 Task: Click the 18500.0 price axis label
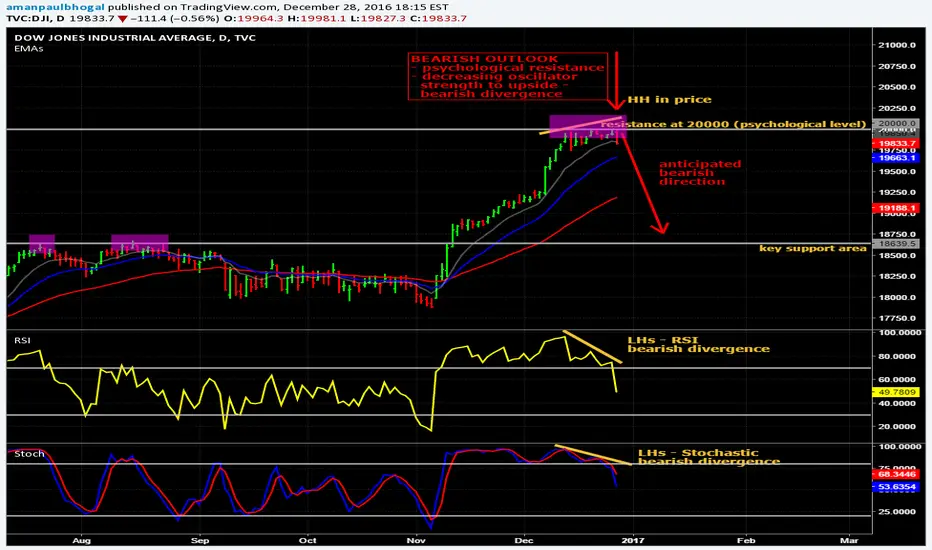point(897,256)
